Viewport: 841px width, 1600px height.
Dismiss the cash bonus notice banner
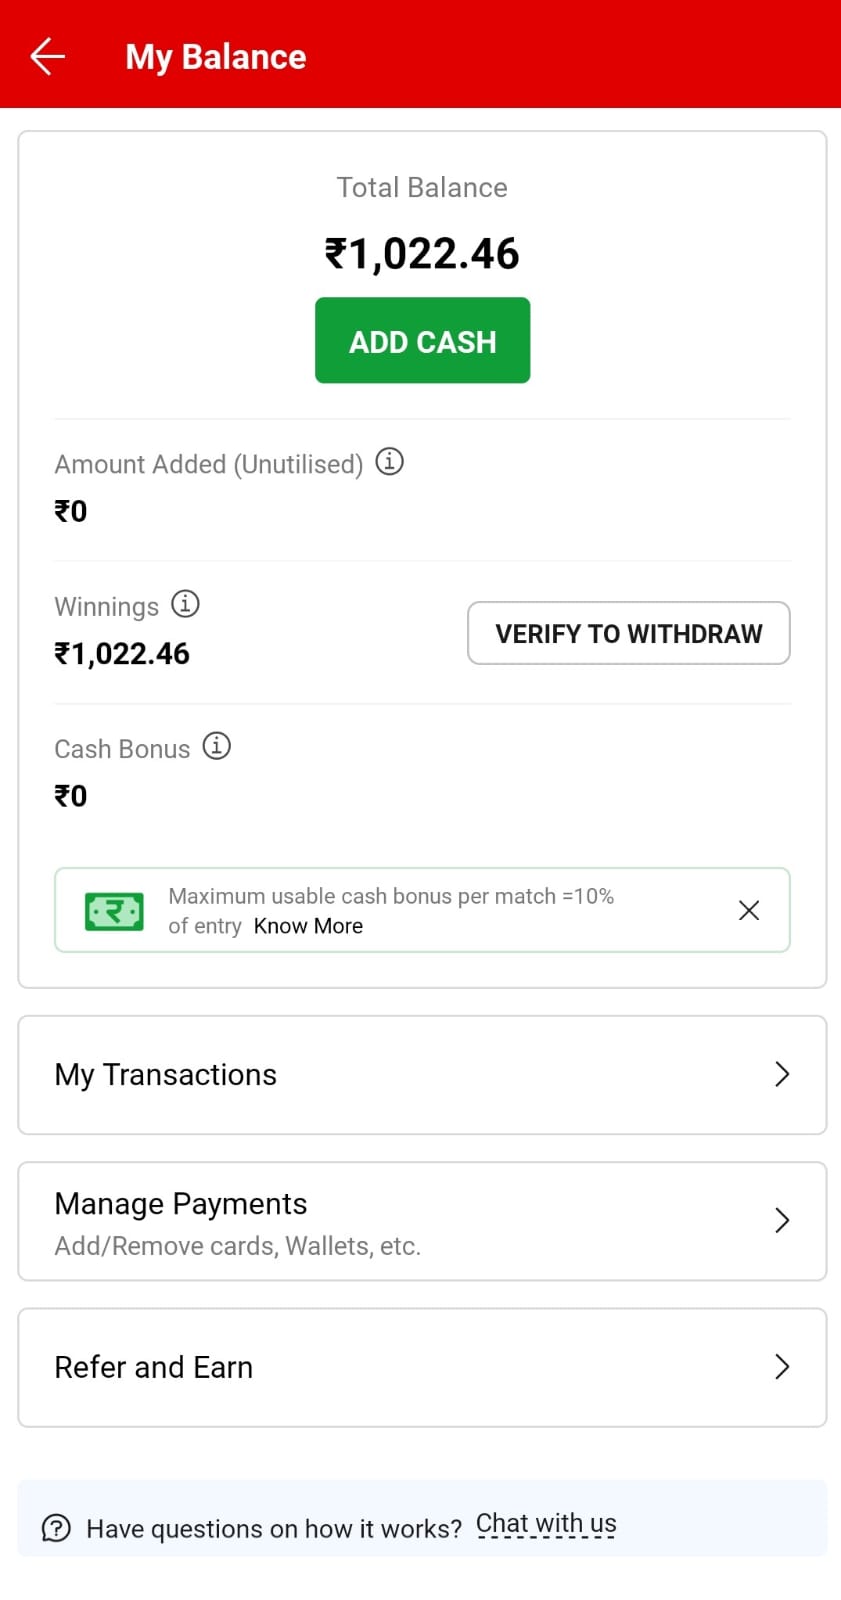(x=748, y=910)
